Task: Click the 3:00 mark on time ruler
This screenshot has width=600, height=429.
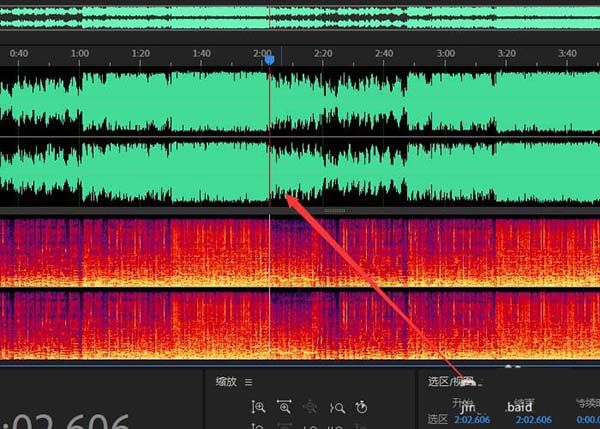Action: [x=445, y=53]
